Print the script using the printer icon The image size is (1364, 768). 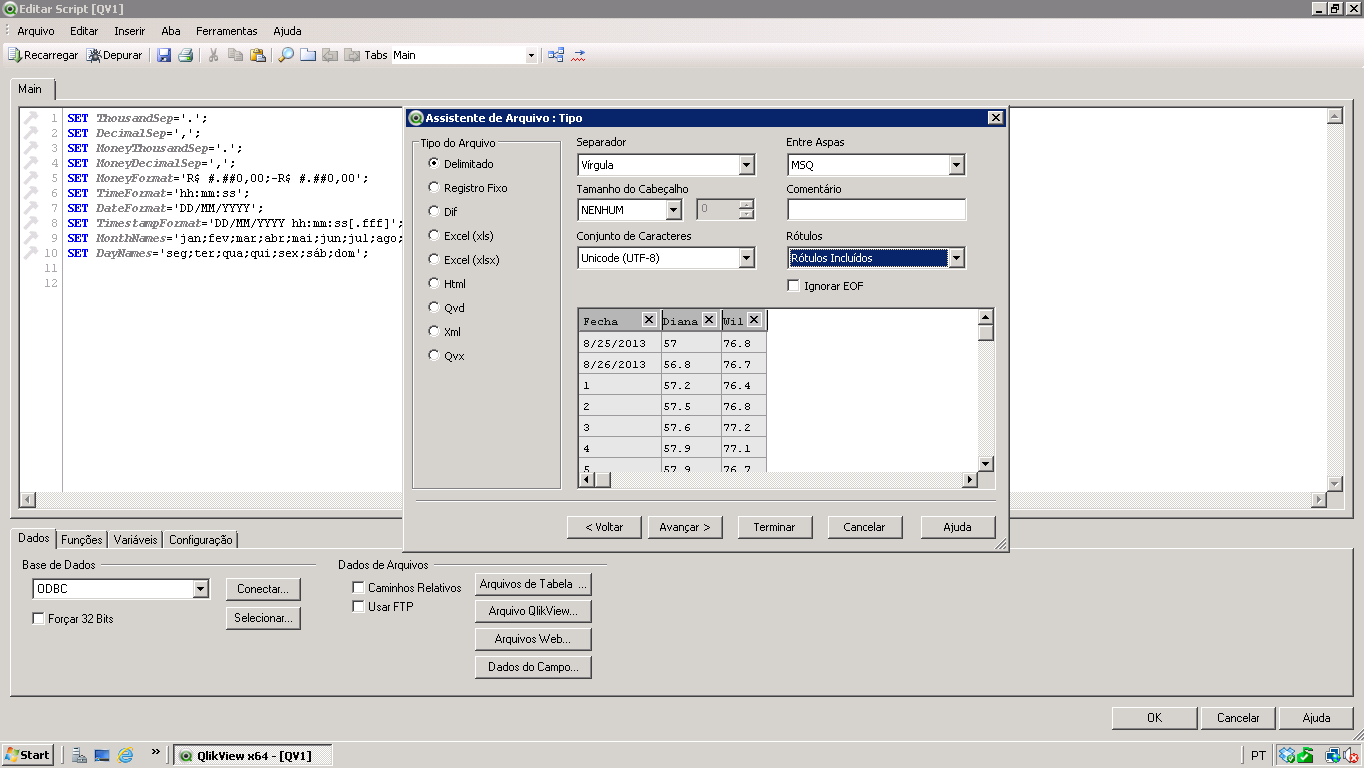tap(185, 55)
